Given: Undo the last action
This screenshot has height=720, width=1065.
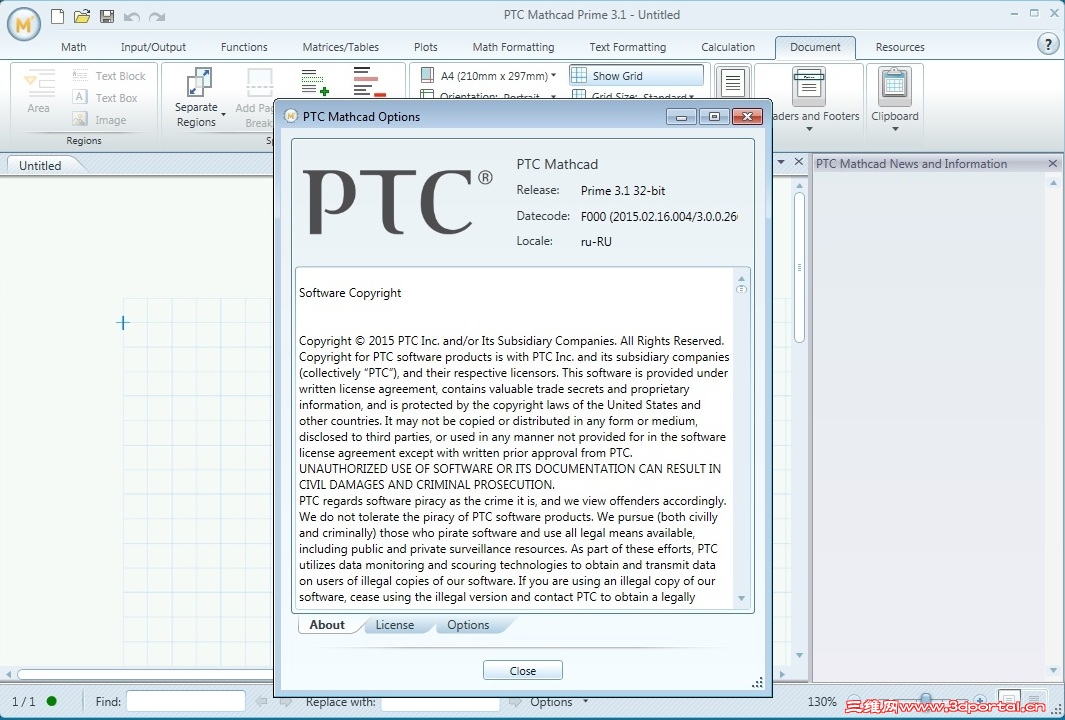Looking at the screenshot, I should [132, 16].
